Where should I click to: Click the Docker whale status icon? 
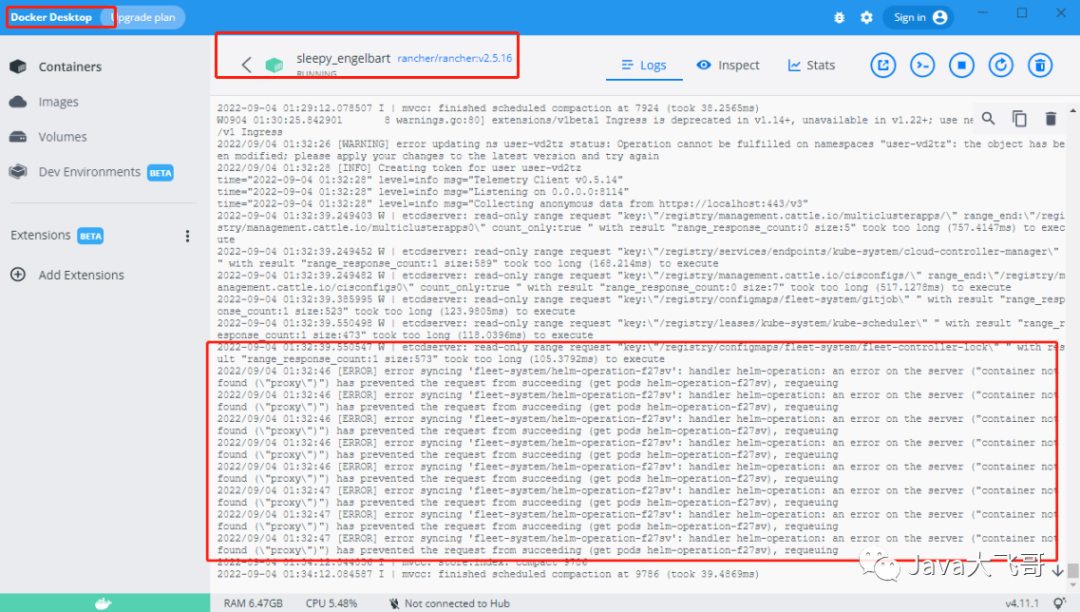tap(103, 604)
